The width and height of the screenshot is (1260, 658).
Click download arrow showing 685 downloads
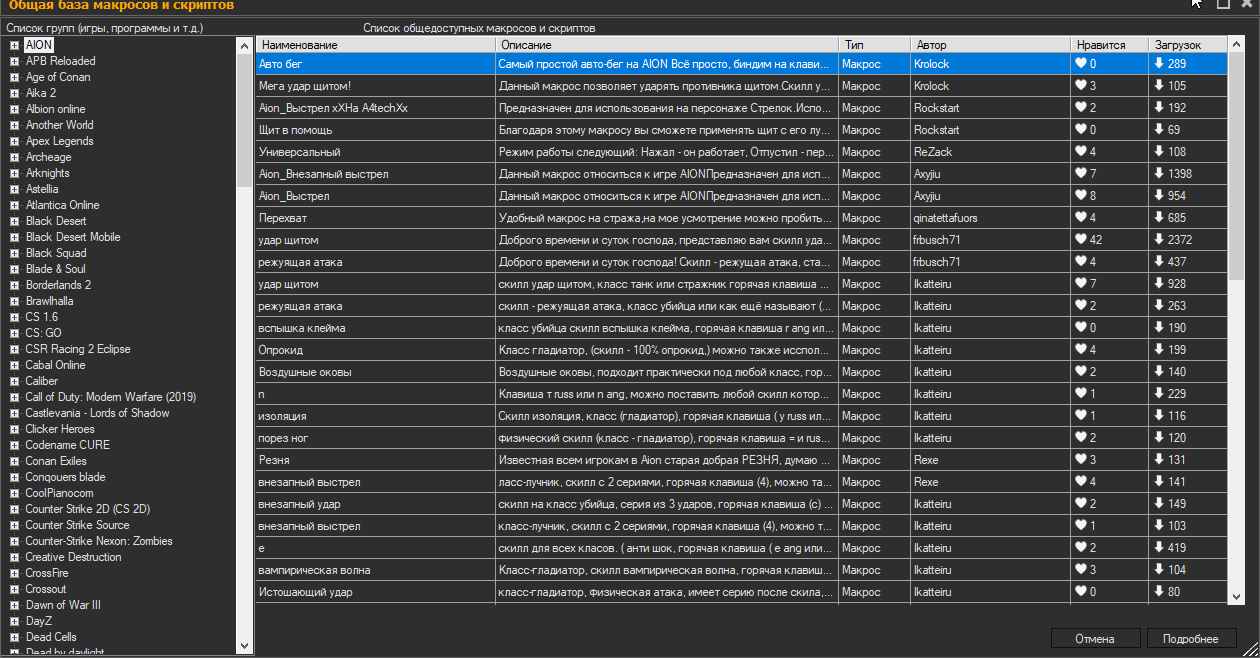[1158, 218]
